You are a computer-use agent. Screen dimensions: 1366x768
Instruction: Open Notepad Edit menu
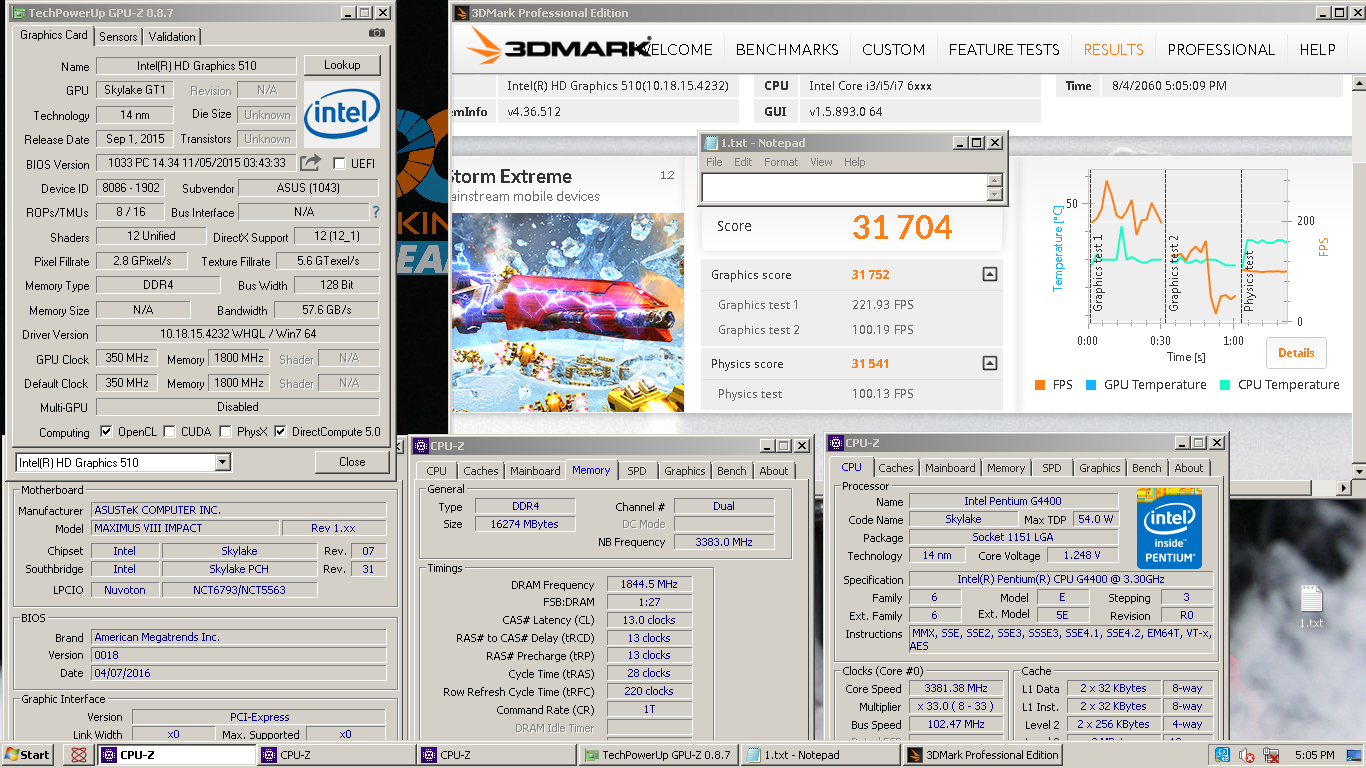click(x=743, y=162)
